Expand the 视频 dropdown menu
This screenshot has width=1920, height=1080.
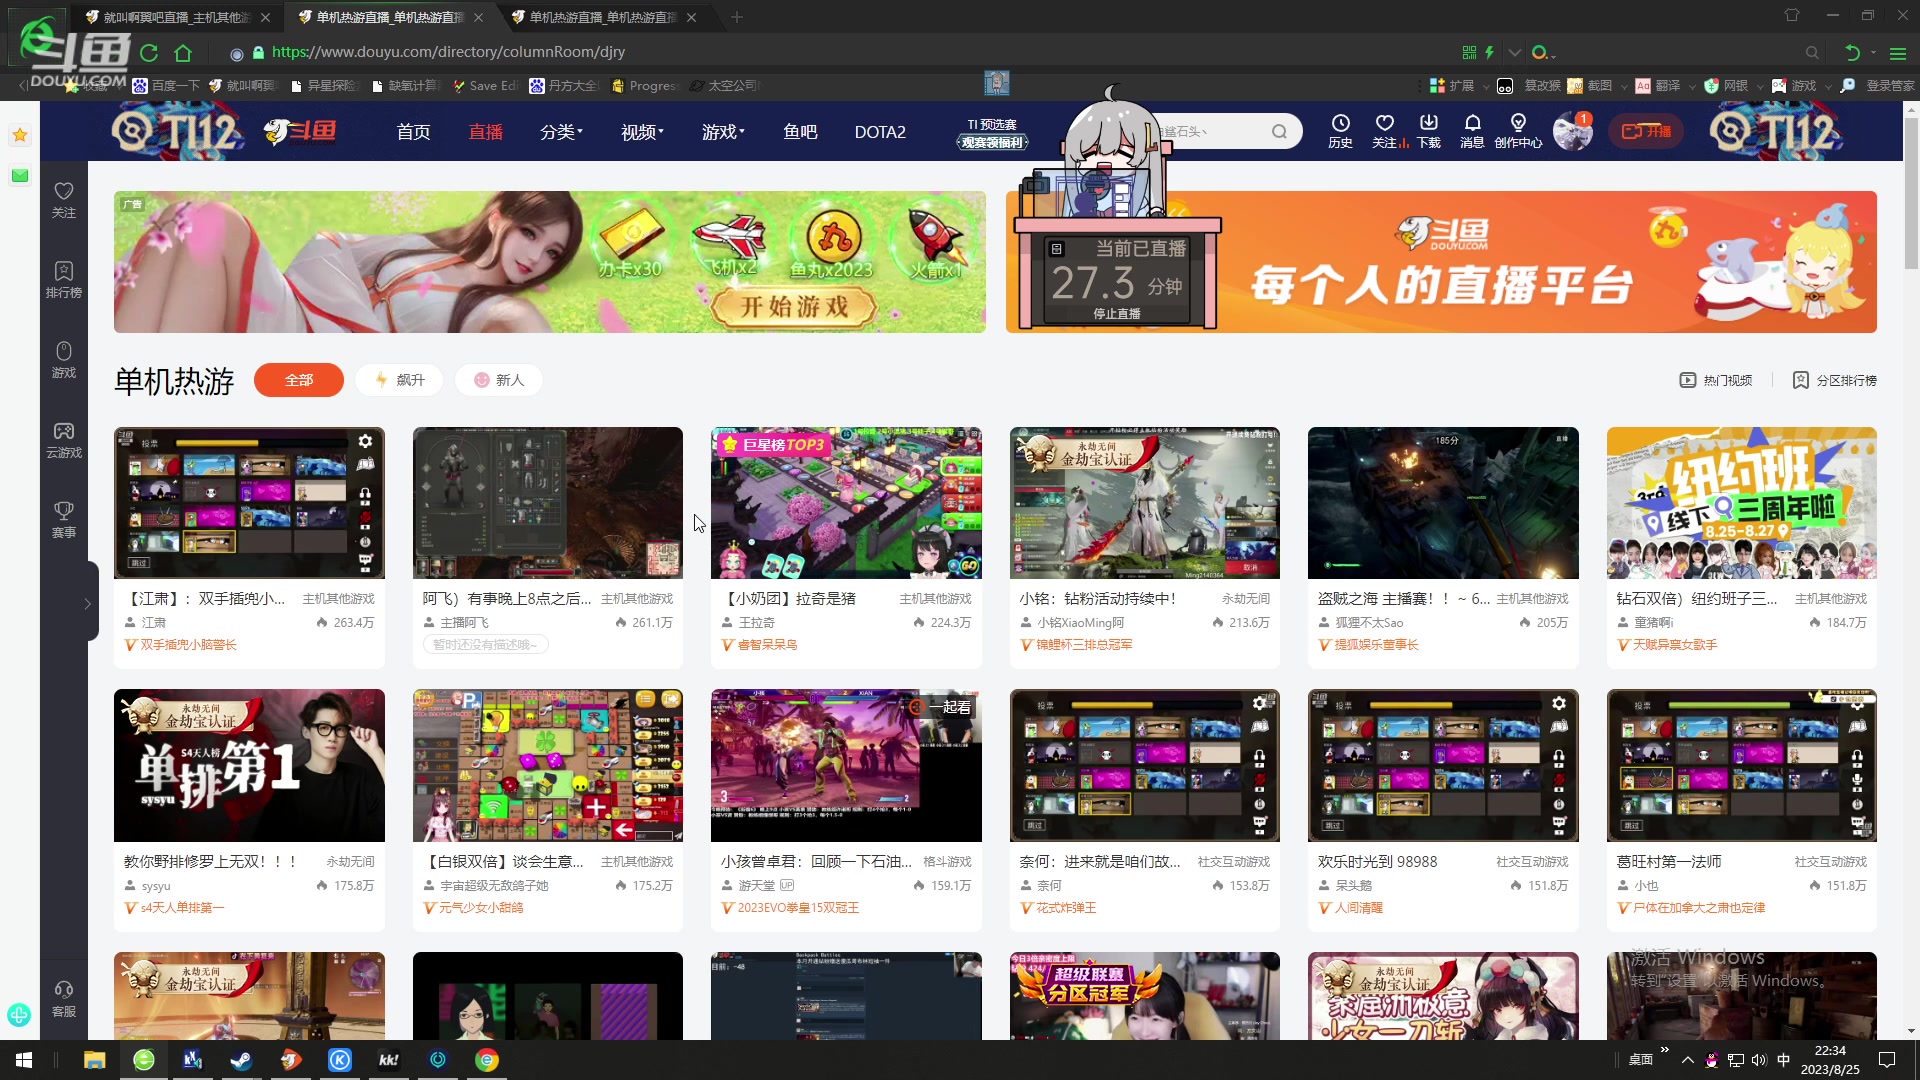pyautogui.click(x=642, y=132)
